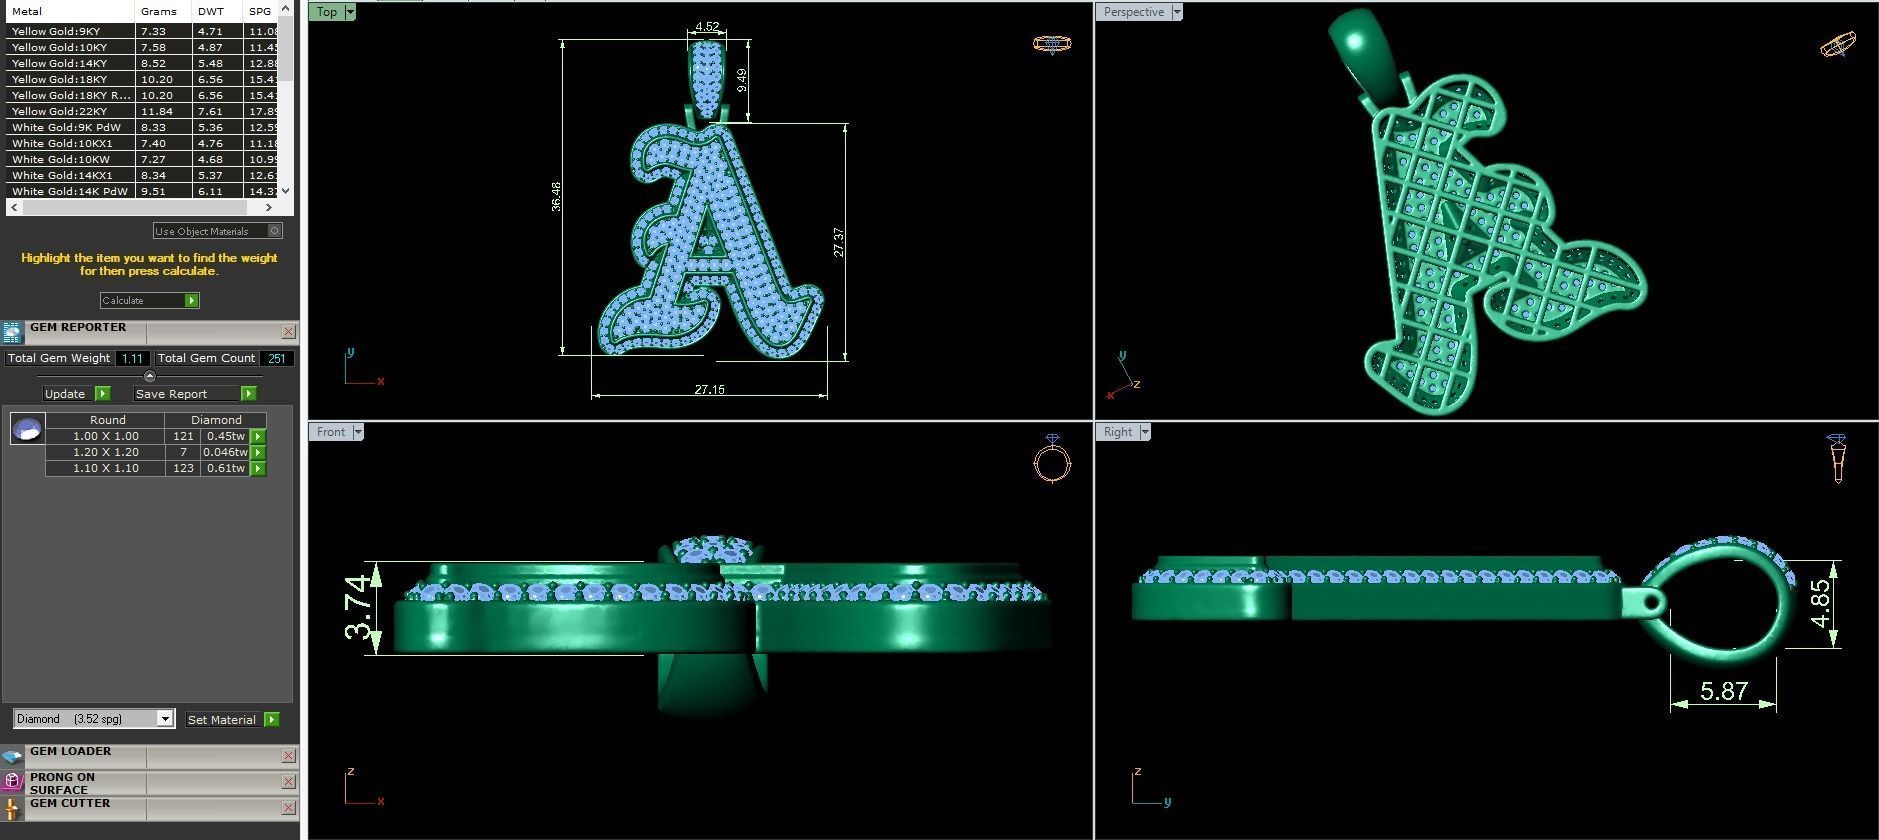
Task: Click the Prong On Surface panel icon
Action: (12, 782)
